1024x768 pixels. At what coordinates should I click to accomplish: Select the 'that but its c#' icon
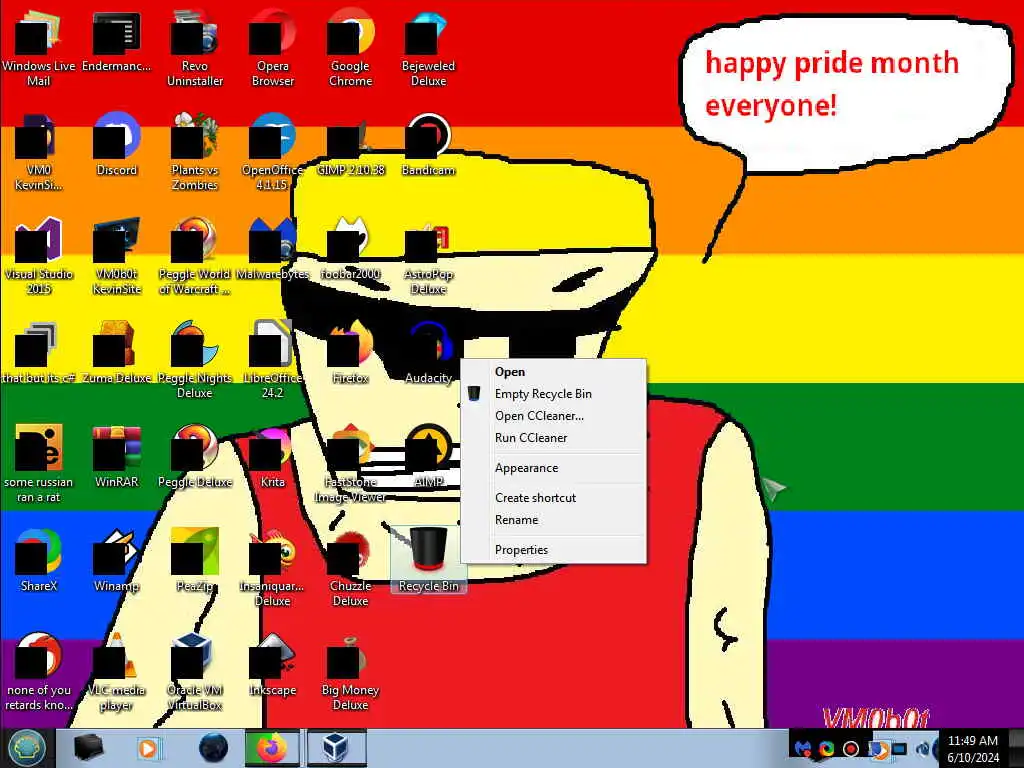click(38, 352)
